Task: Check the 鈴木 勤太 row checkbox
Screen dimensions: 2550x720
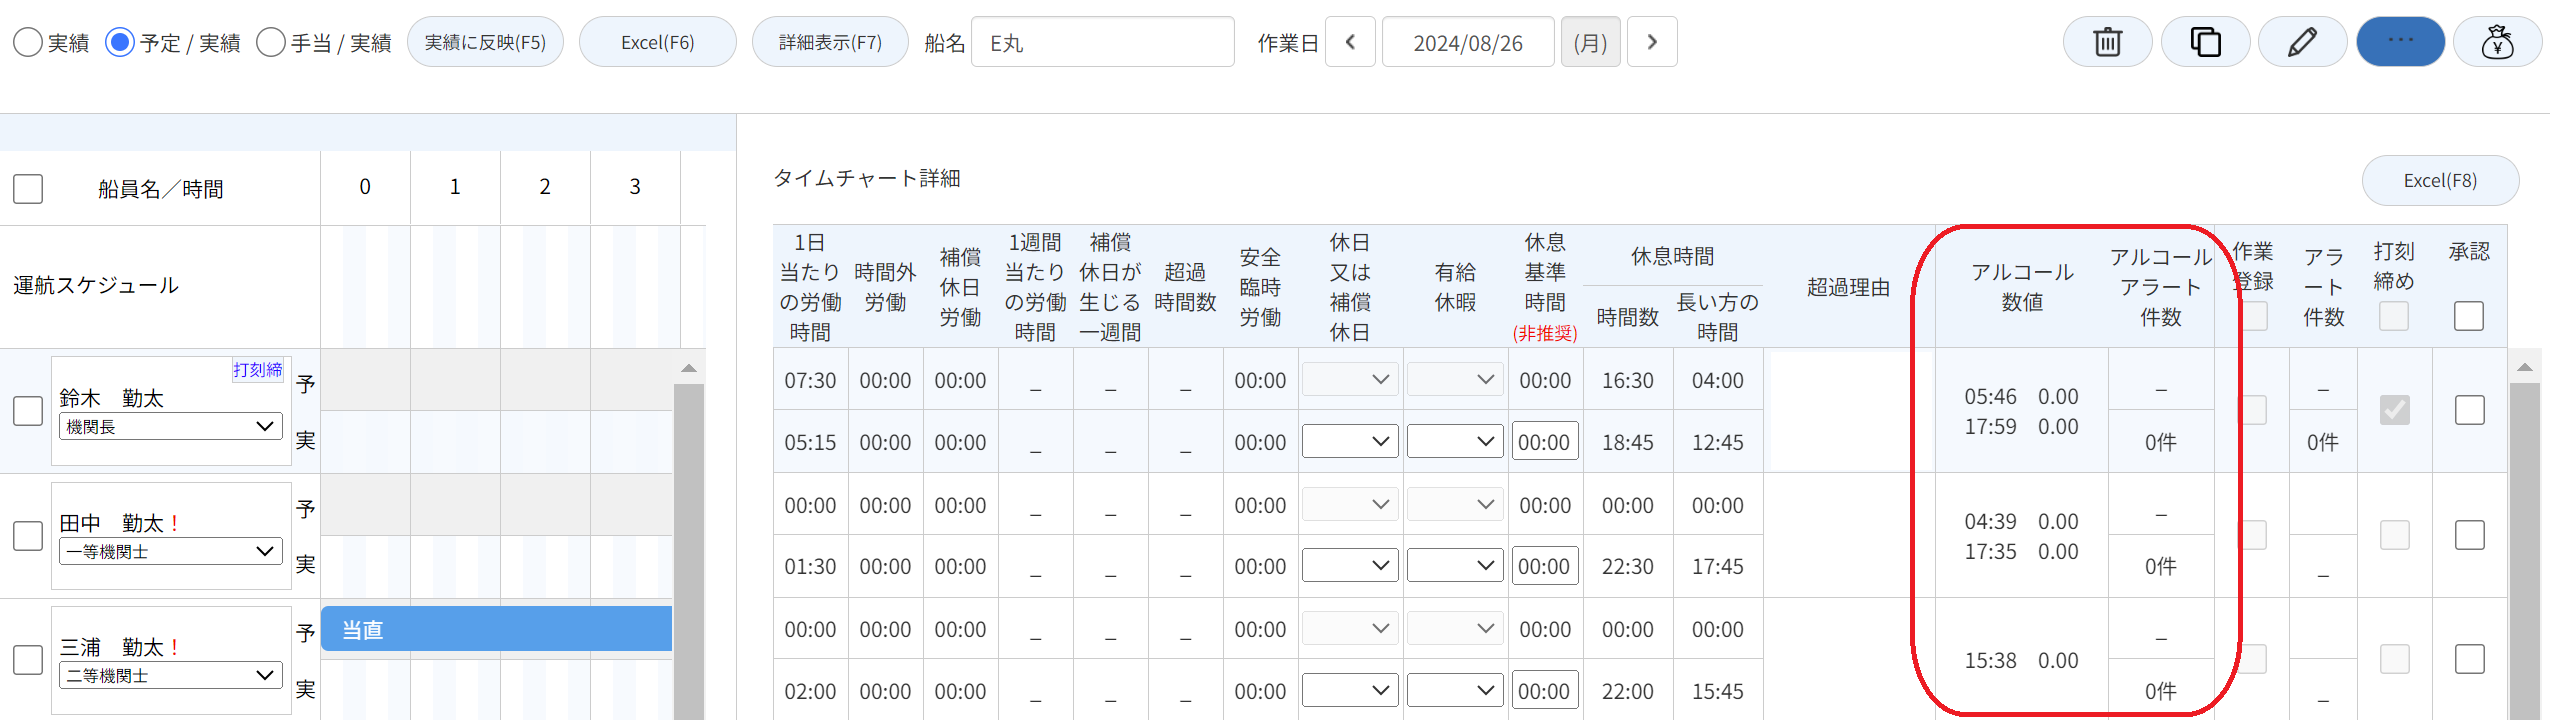Action: 28,411
